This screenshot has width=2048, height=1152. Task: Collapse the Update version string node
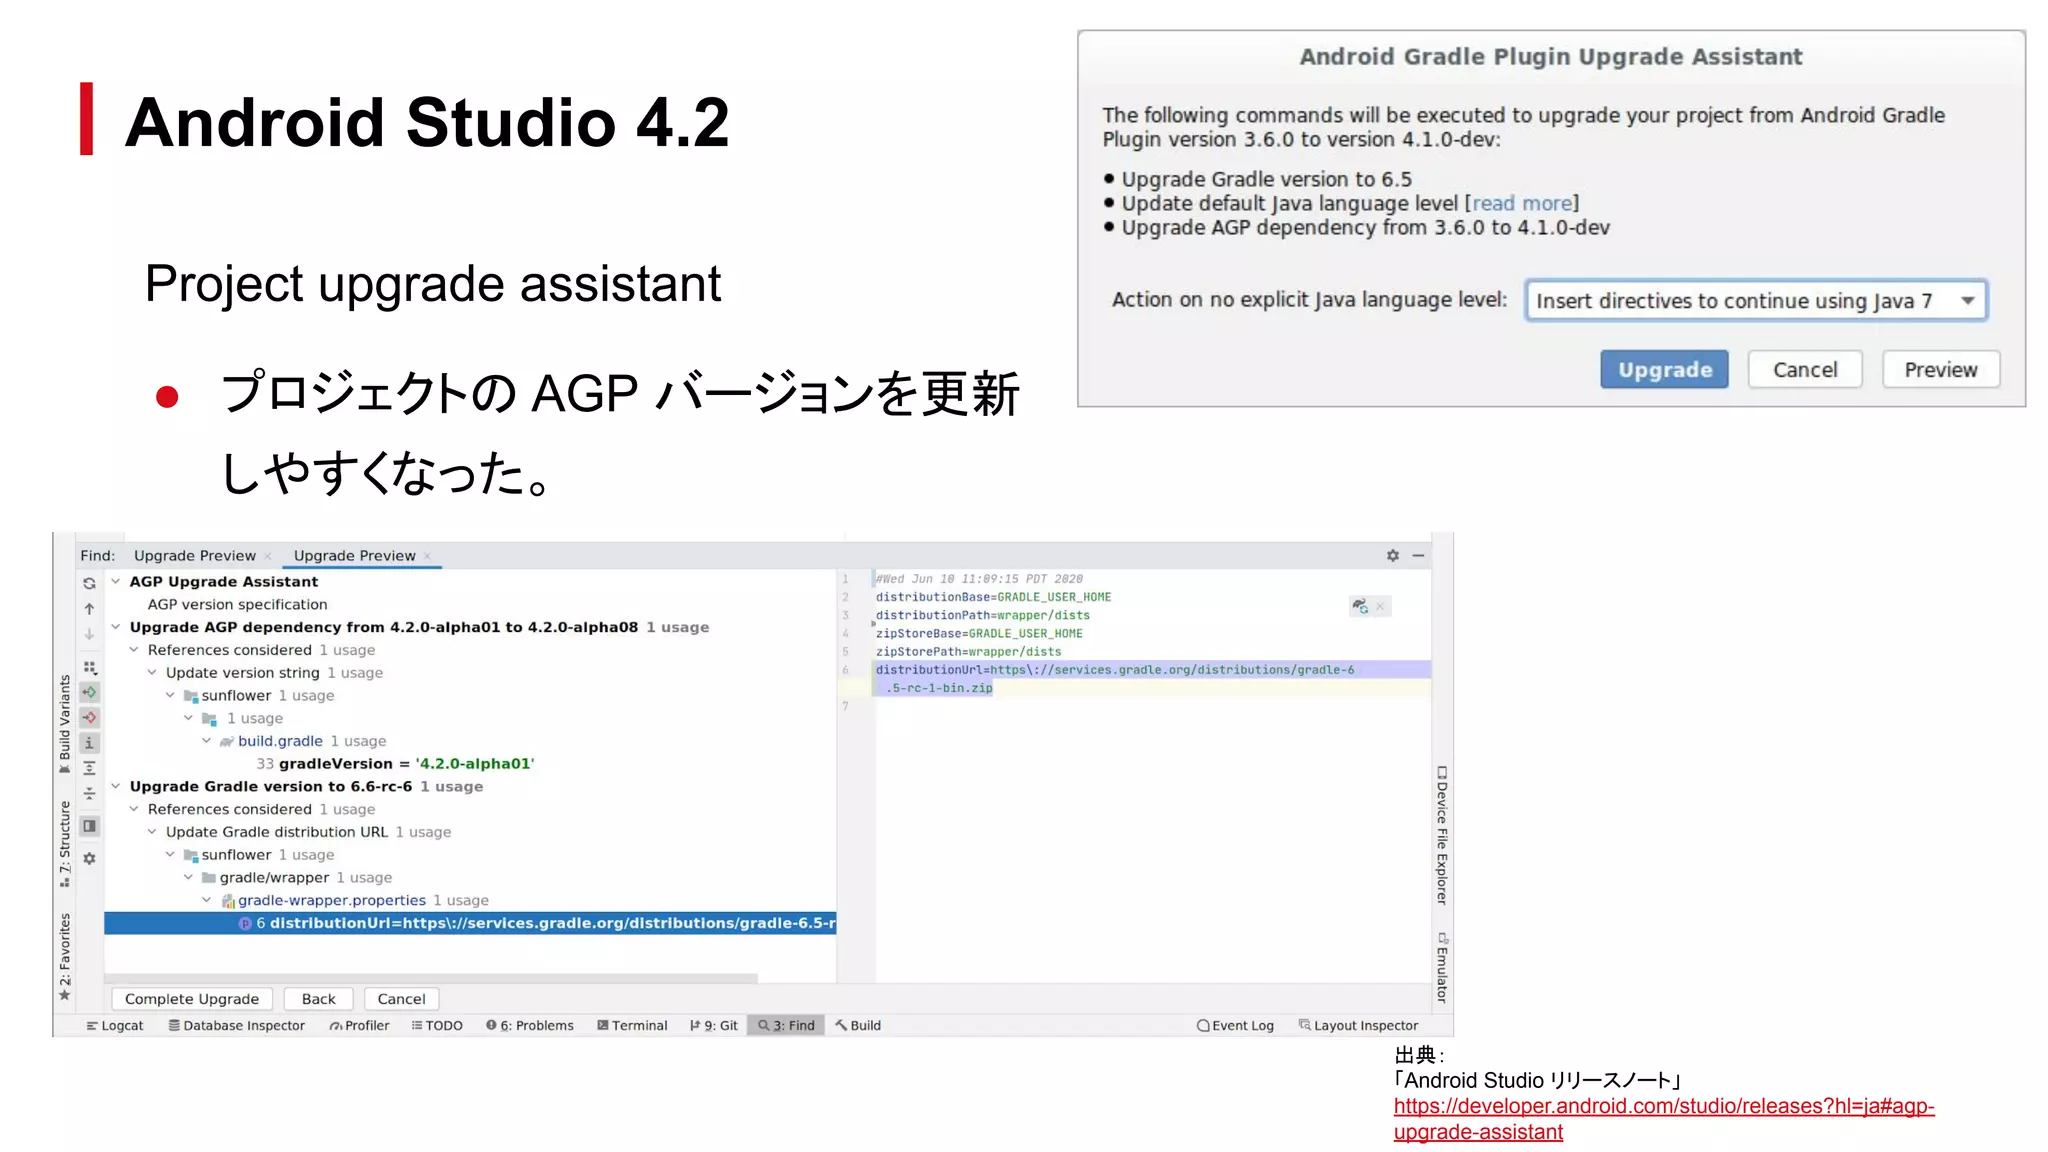pyautogui.click(x=152, y=673)
